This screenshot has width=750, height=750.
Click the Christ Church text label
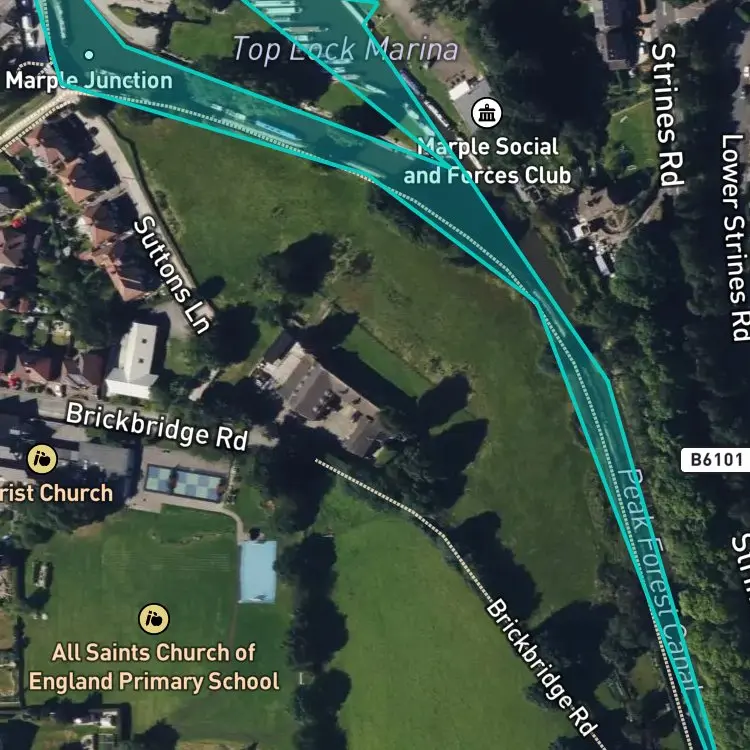click(56, 493)
